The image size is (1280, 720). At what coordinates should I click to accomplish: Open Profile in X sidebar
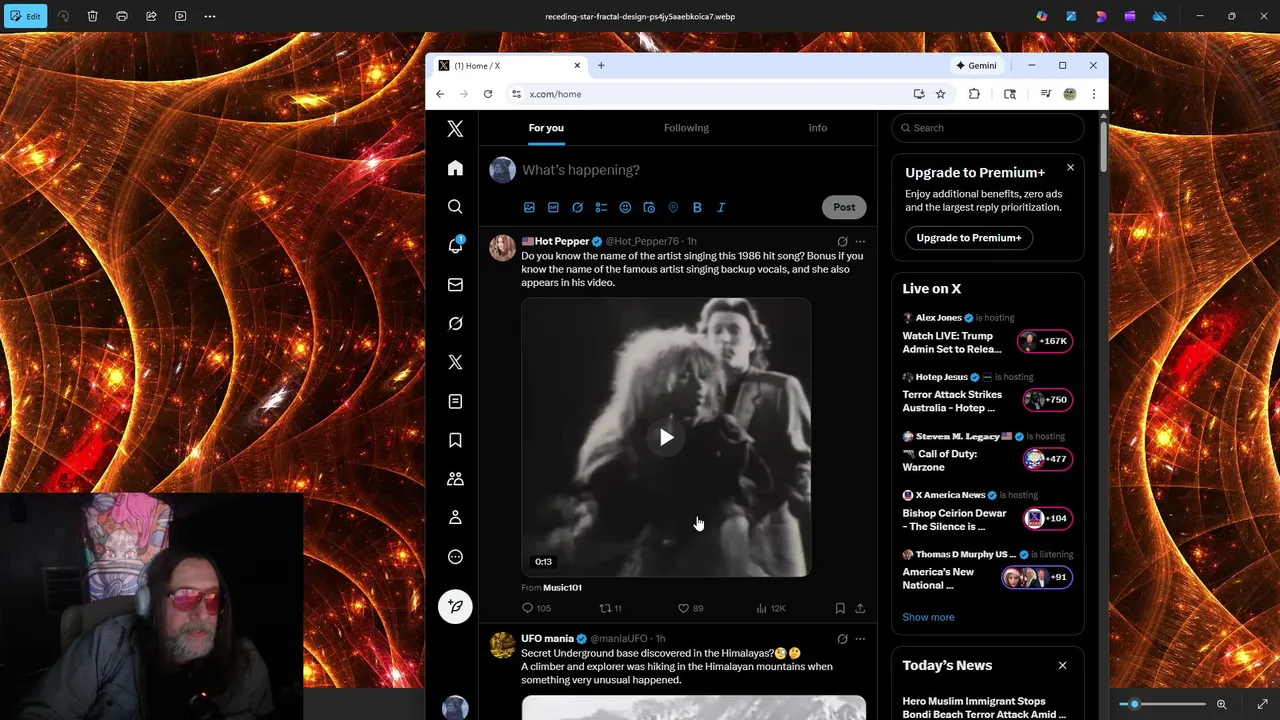coord(455,518)
